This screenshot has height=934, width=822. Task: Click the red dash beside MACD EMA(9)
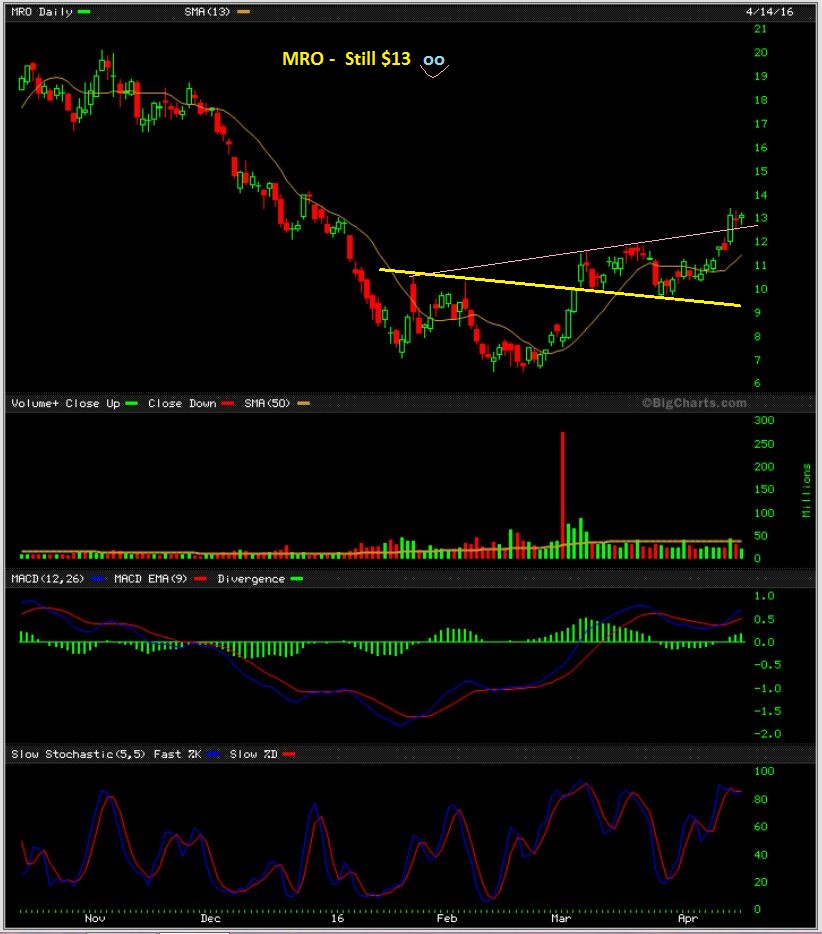coord(201,578)
